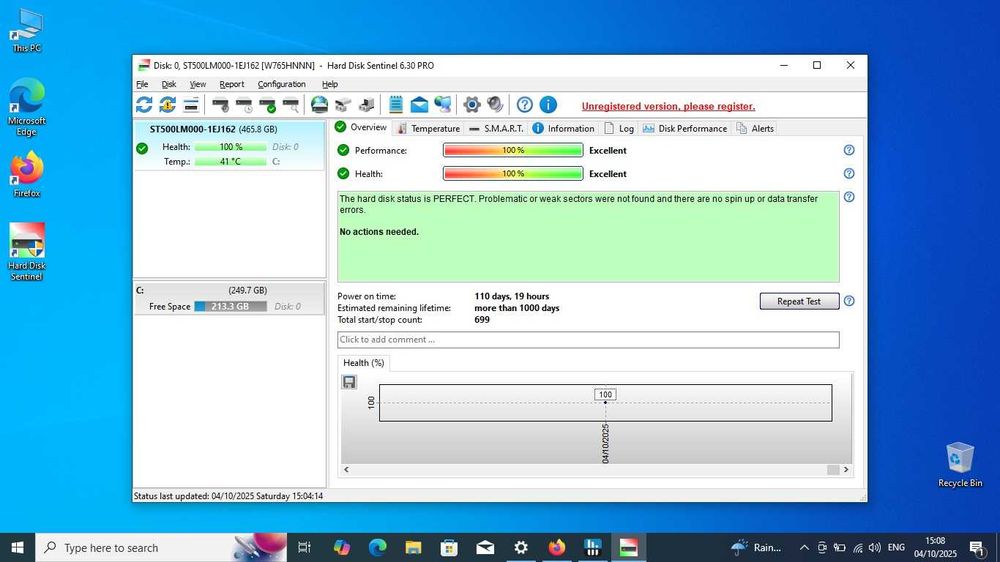
Task: Open configuration via the gear toolbar icon
Action: click(472, 105)
